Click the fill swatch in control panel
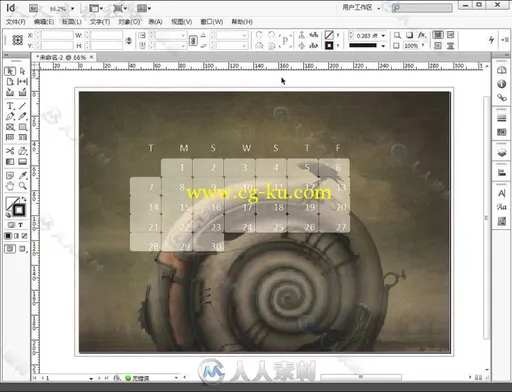The width and height of the screenshot is (512, 392). (329, 35)
